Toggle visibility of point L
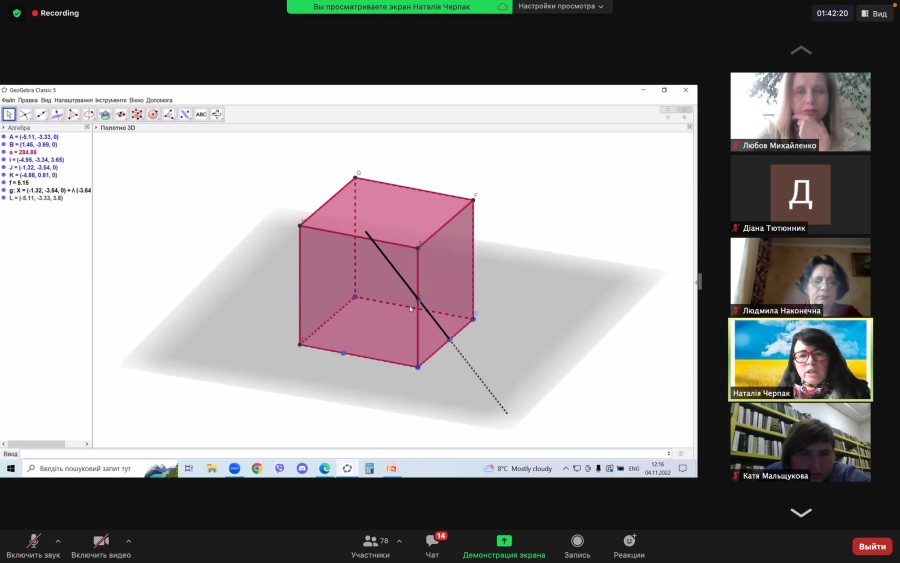This screenshot has width=900, height=563. [x=4, y=198]
